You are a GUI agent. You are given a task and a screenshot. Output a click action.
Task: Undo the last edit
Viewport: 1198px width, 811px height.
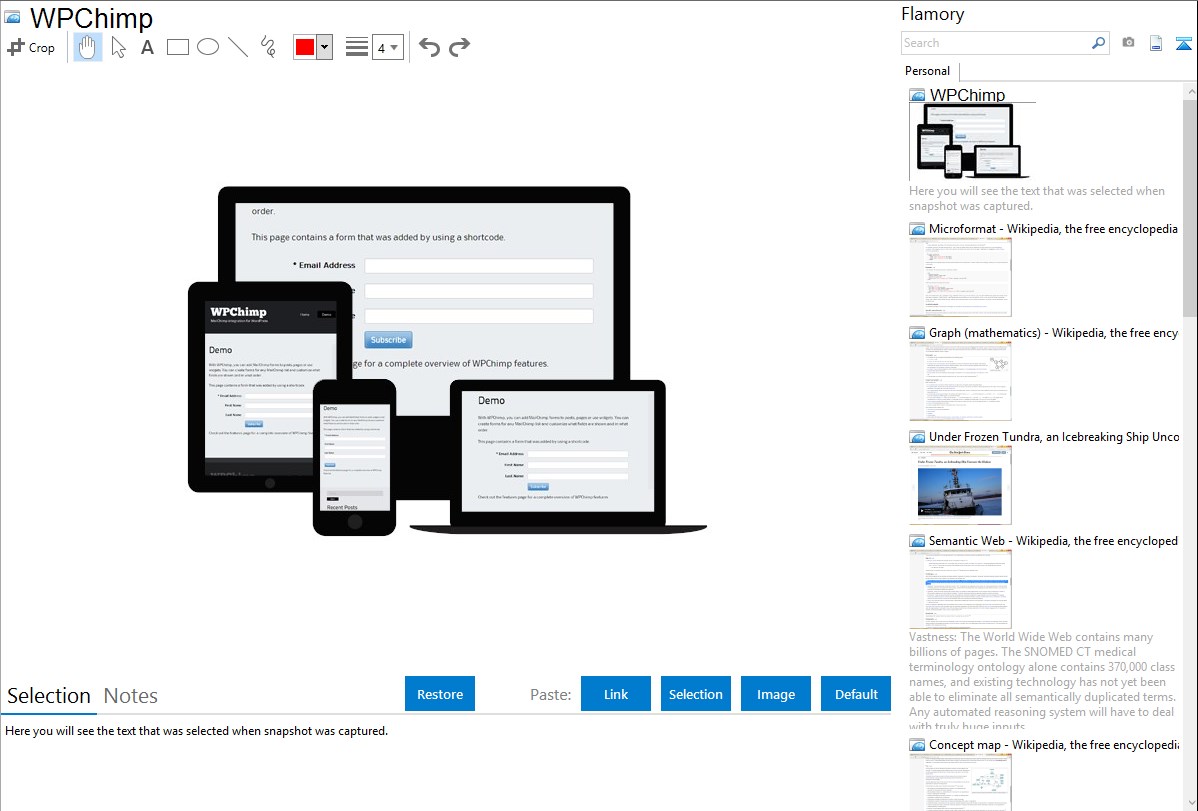tap(429, 47)
